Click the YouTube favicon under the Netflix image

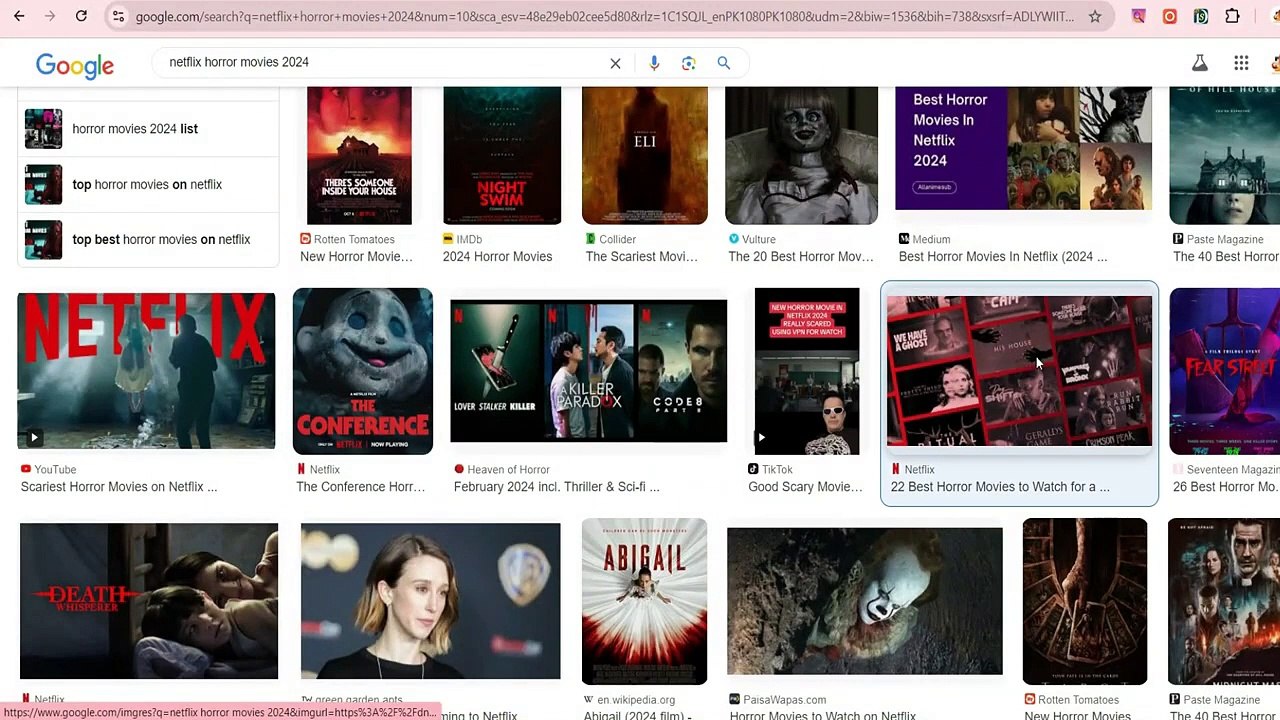click(26, 469)
